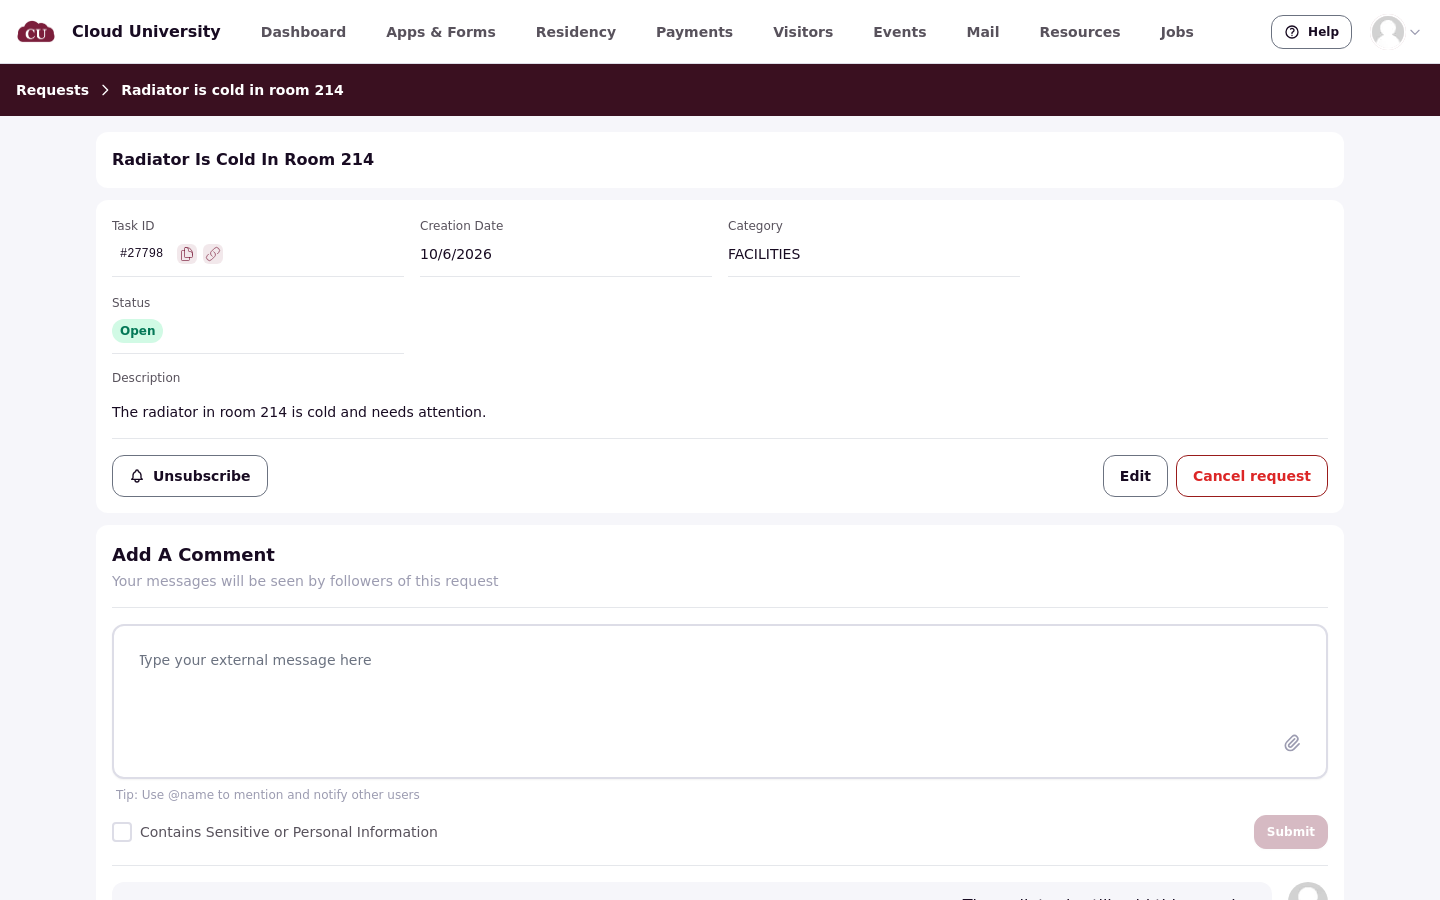Expand the account dropdown chevron
Screen dimensions: 1440x900
tap(1415, 32)
